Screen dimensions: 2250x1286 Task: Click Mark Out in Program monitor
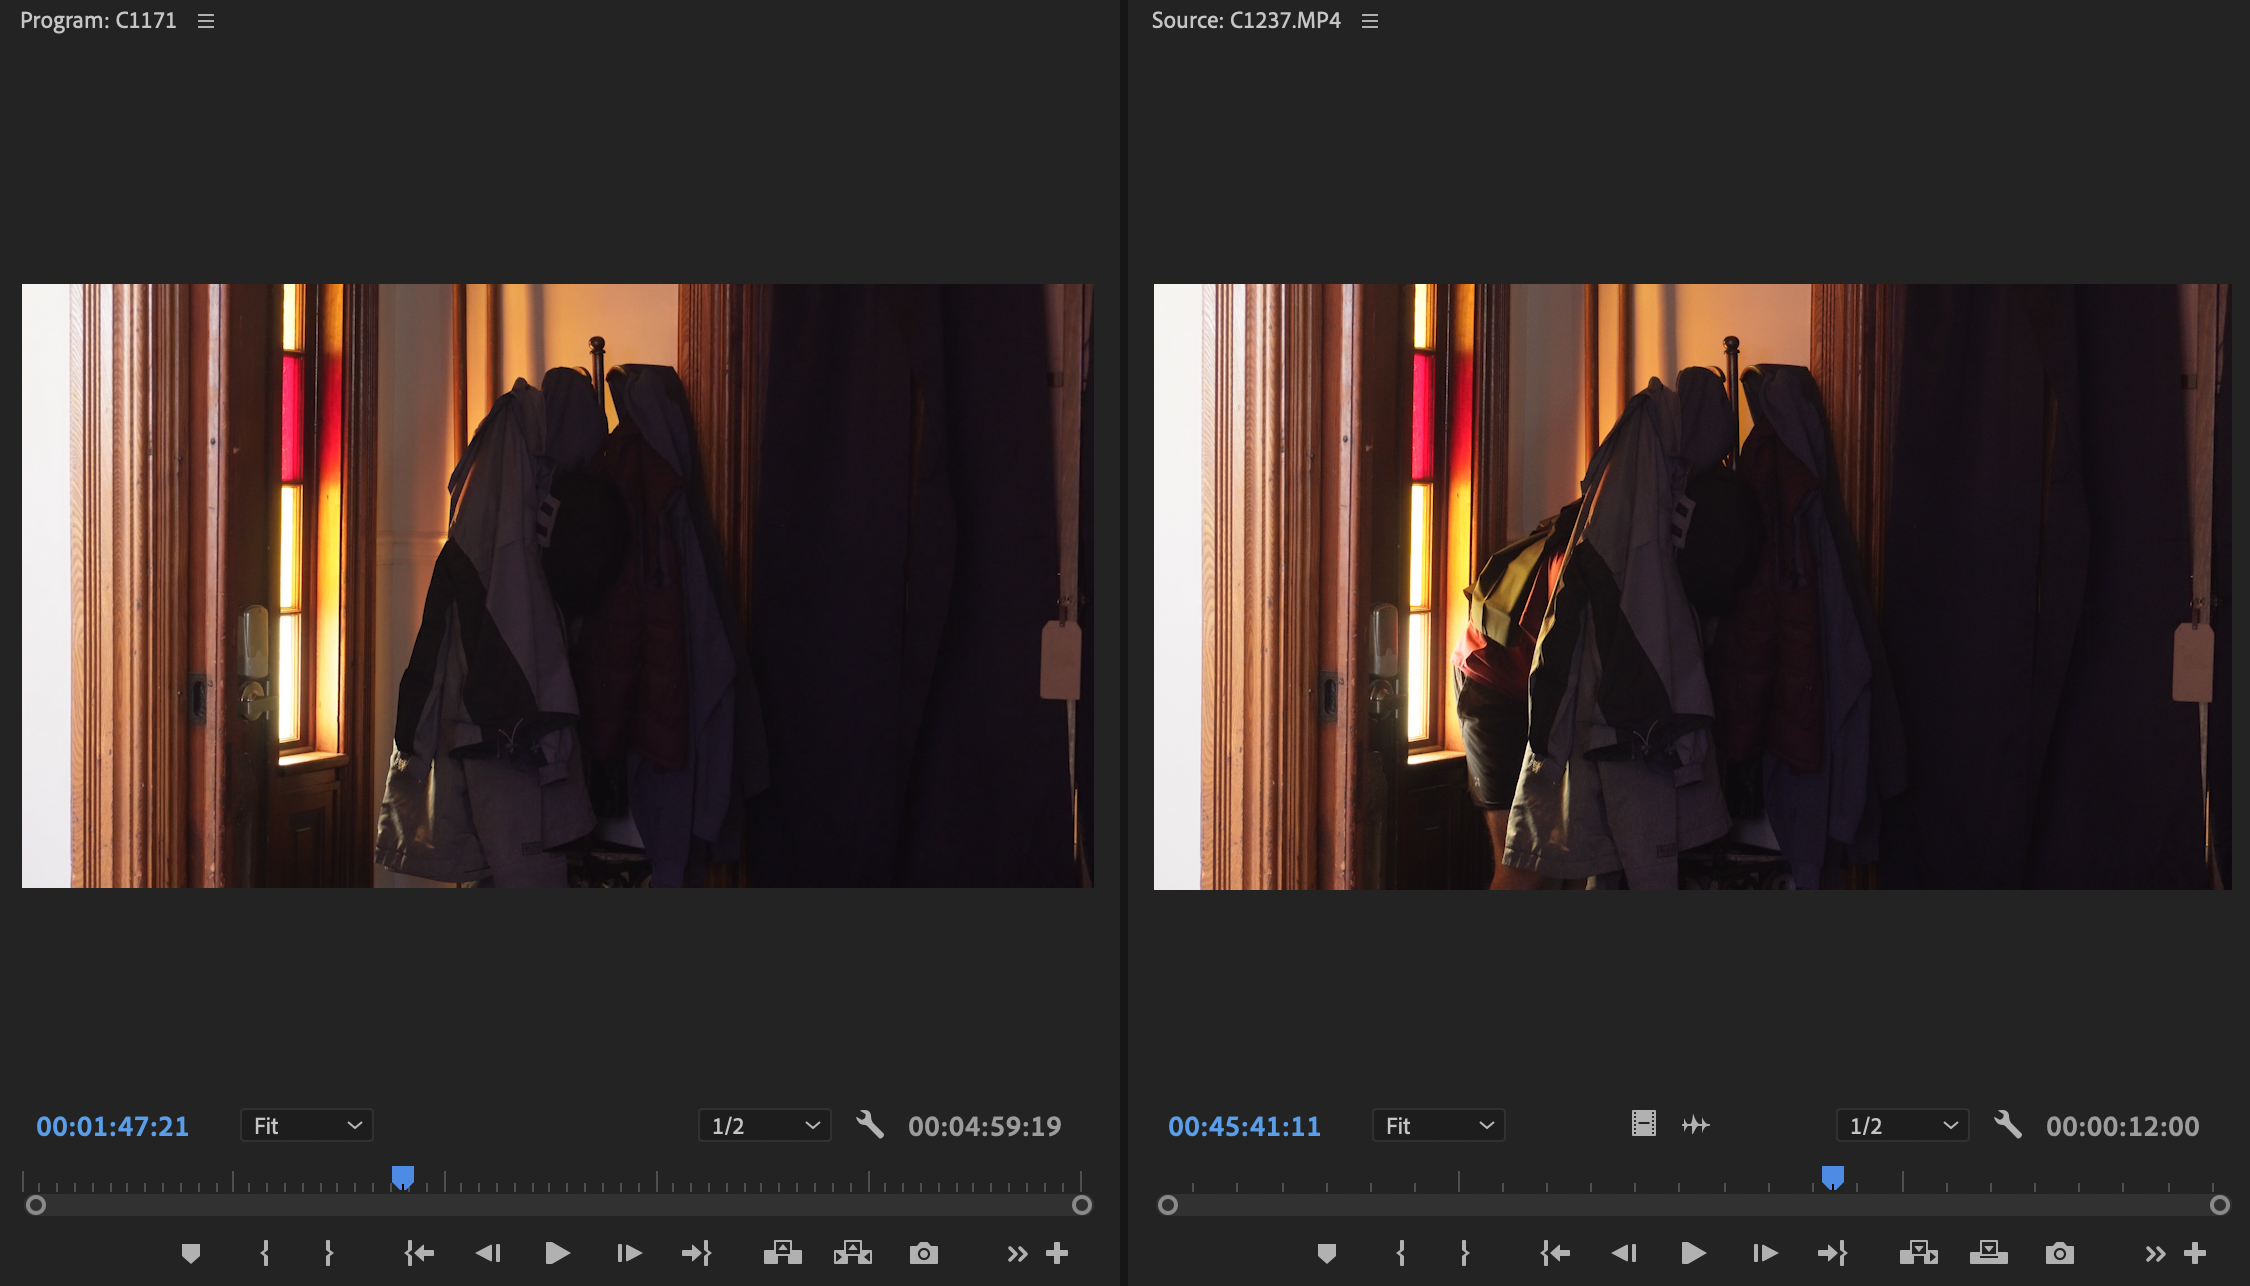click(328, 1253)
